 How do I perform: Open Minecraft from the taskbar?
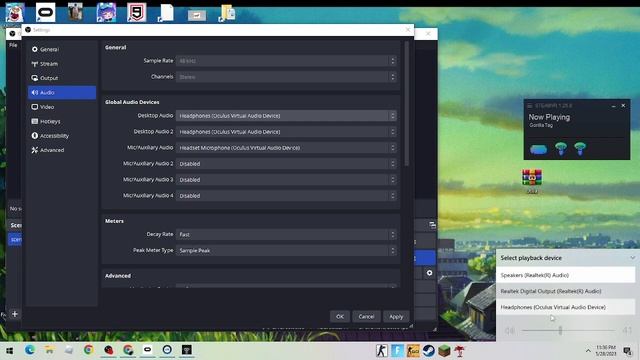[x=444, y=351]
